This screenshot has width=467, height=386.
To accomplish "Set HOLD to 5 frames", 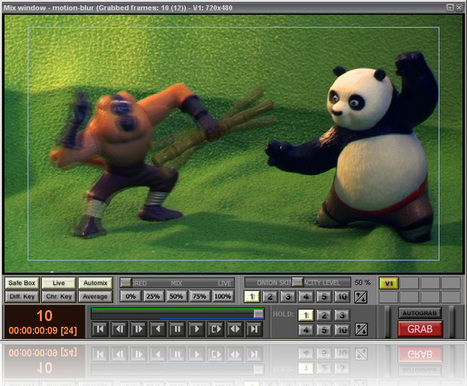I will (x=324, y=330).
